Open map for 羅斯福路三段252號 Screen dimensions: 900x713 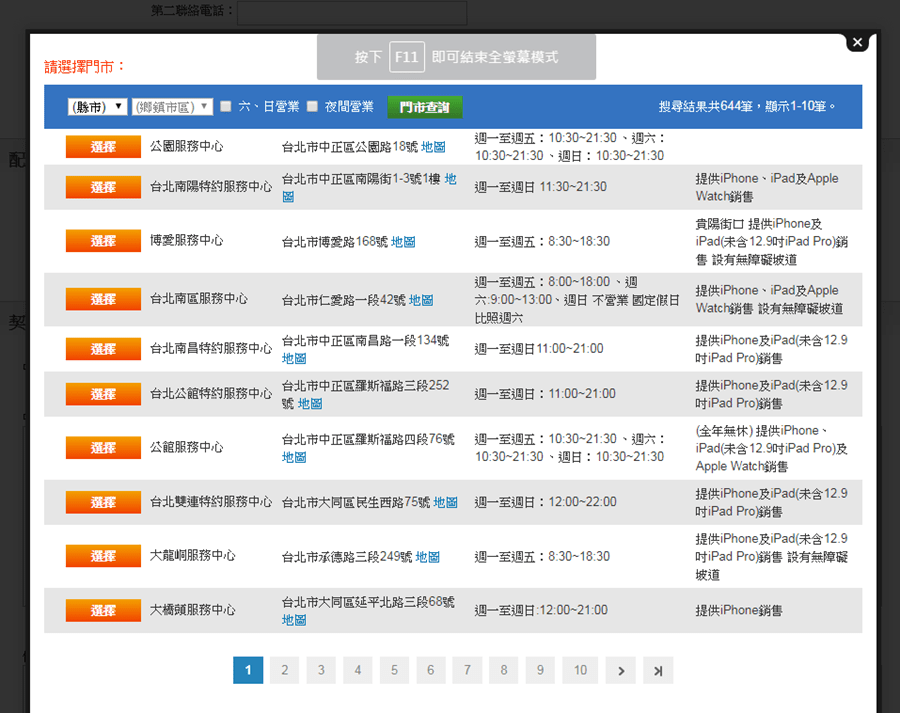tap(310, 404)
